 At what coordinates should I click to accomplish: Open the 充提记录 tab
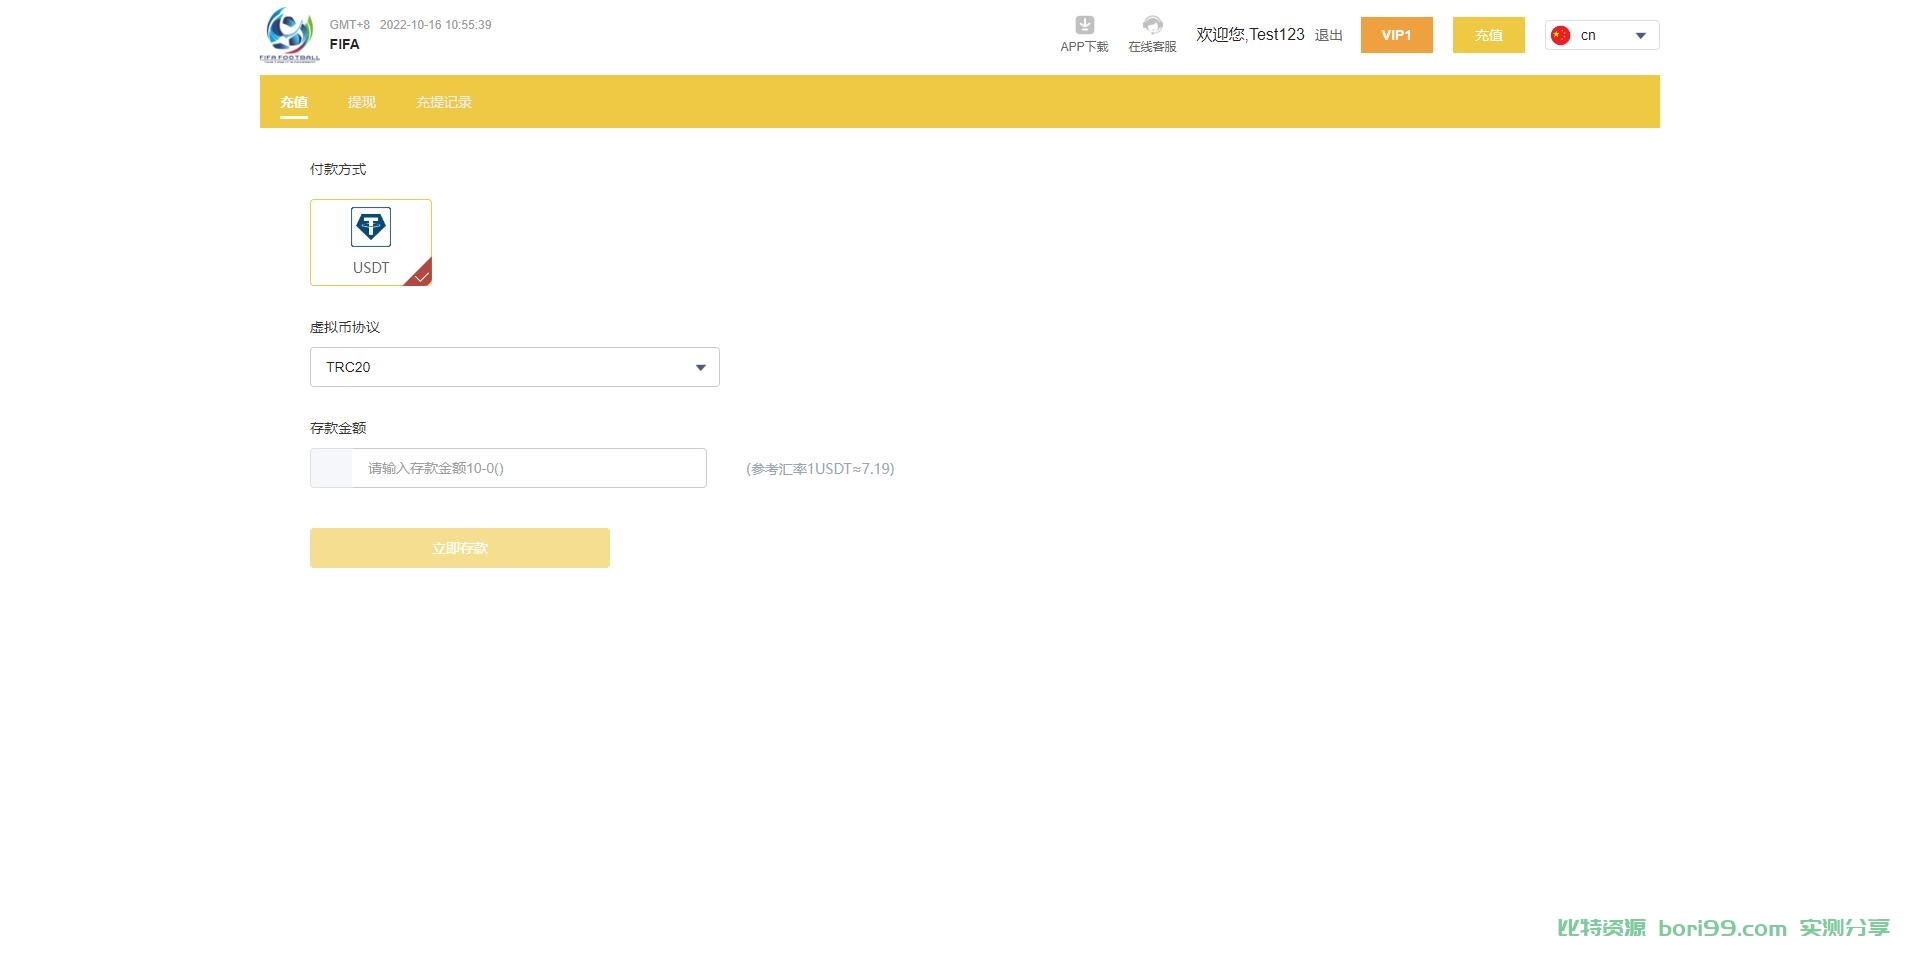pos(444,102)
